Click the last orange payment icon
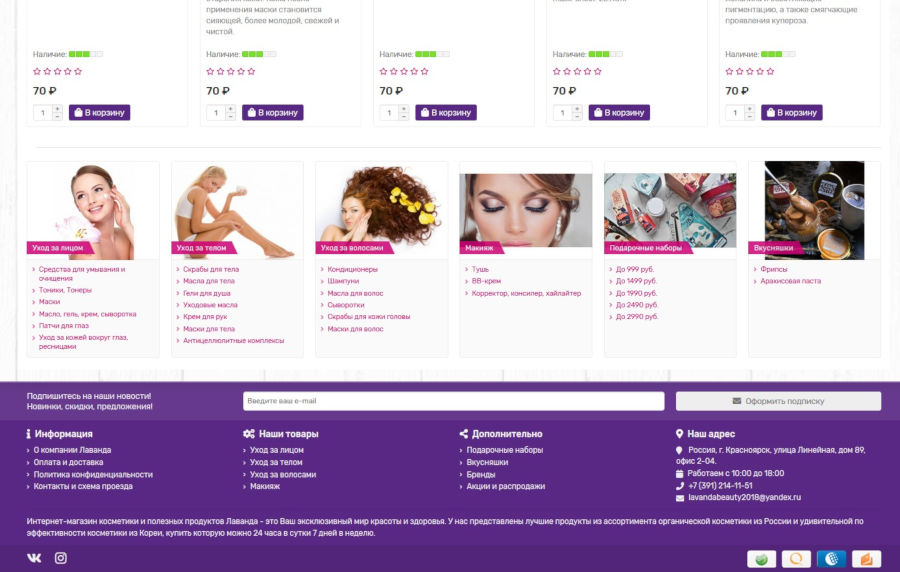 tap(866, 559)
